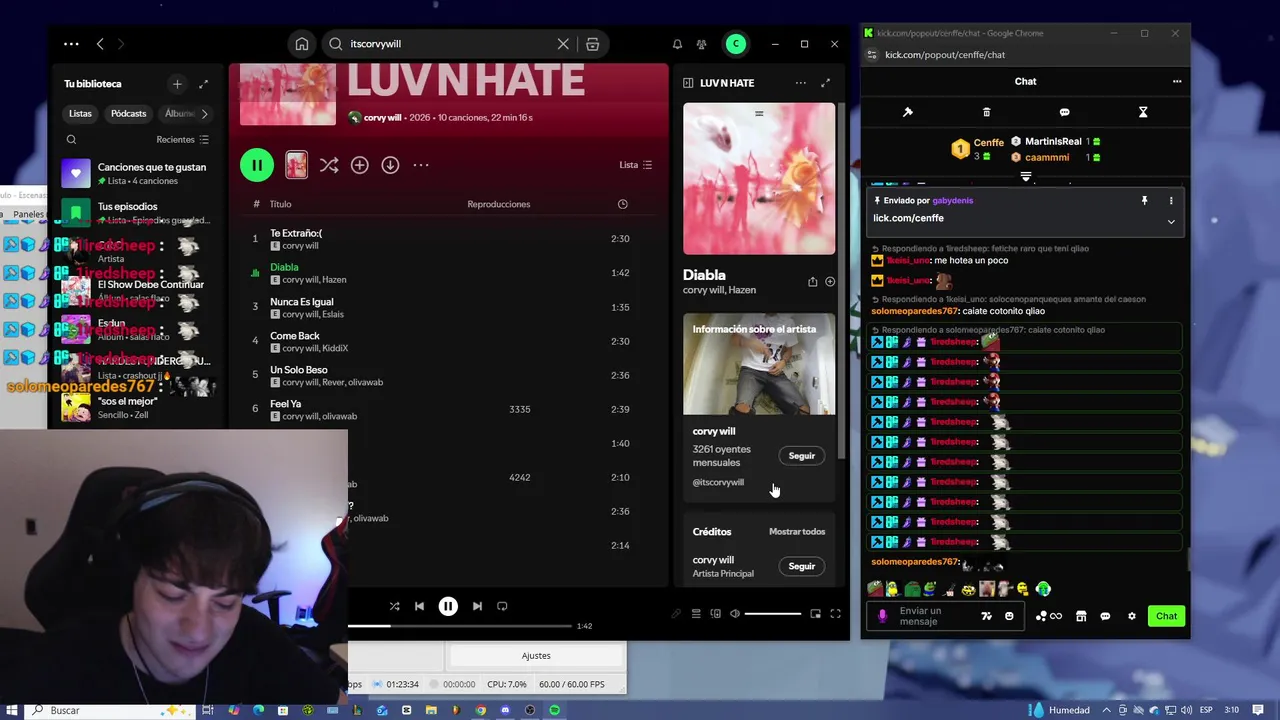Open the moderator hammer tool in Kick chat
This screenshot has width=1280, height=720.
click(x=908, y=112)
